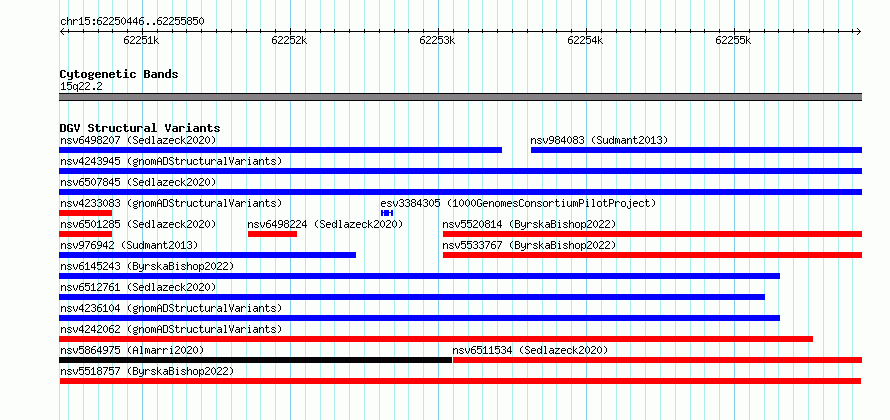Image resolution: width=890 pixels, height=420 pixels.
Task: Select the nsv6501285 short red bar
Action: (x=86, y=234)
